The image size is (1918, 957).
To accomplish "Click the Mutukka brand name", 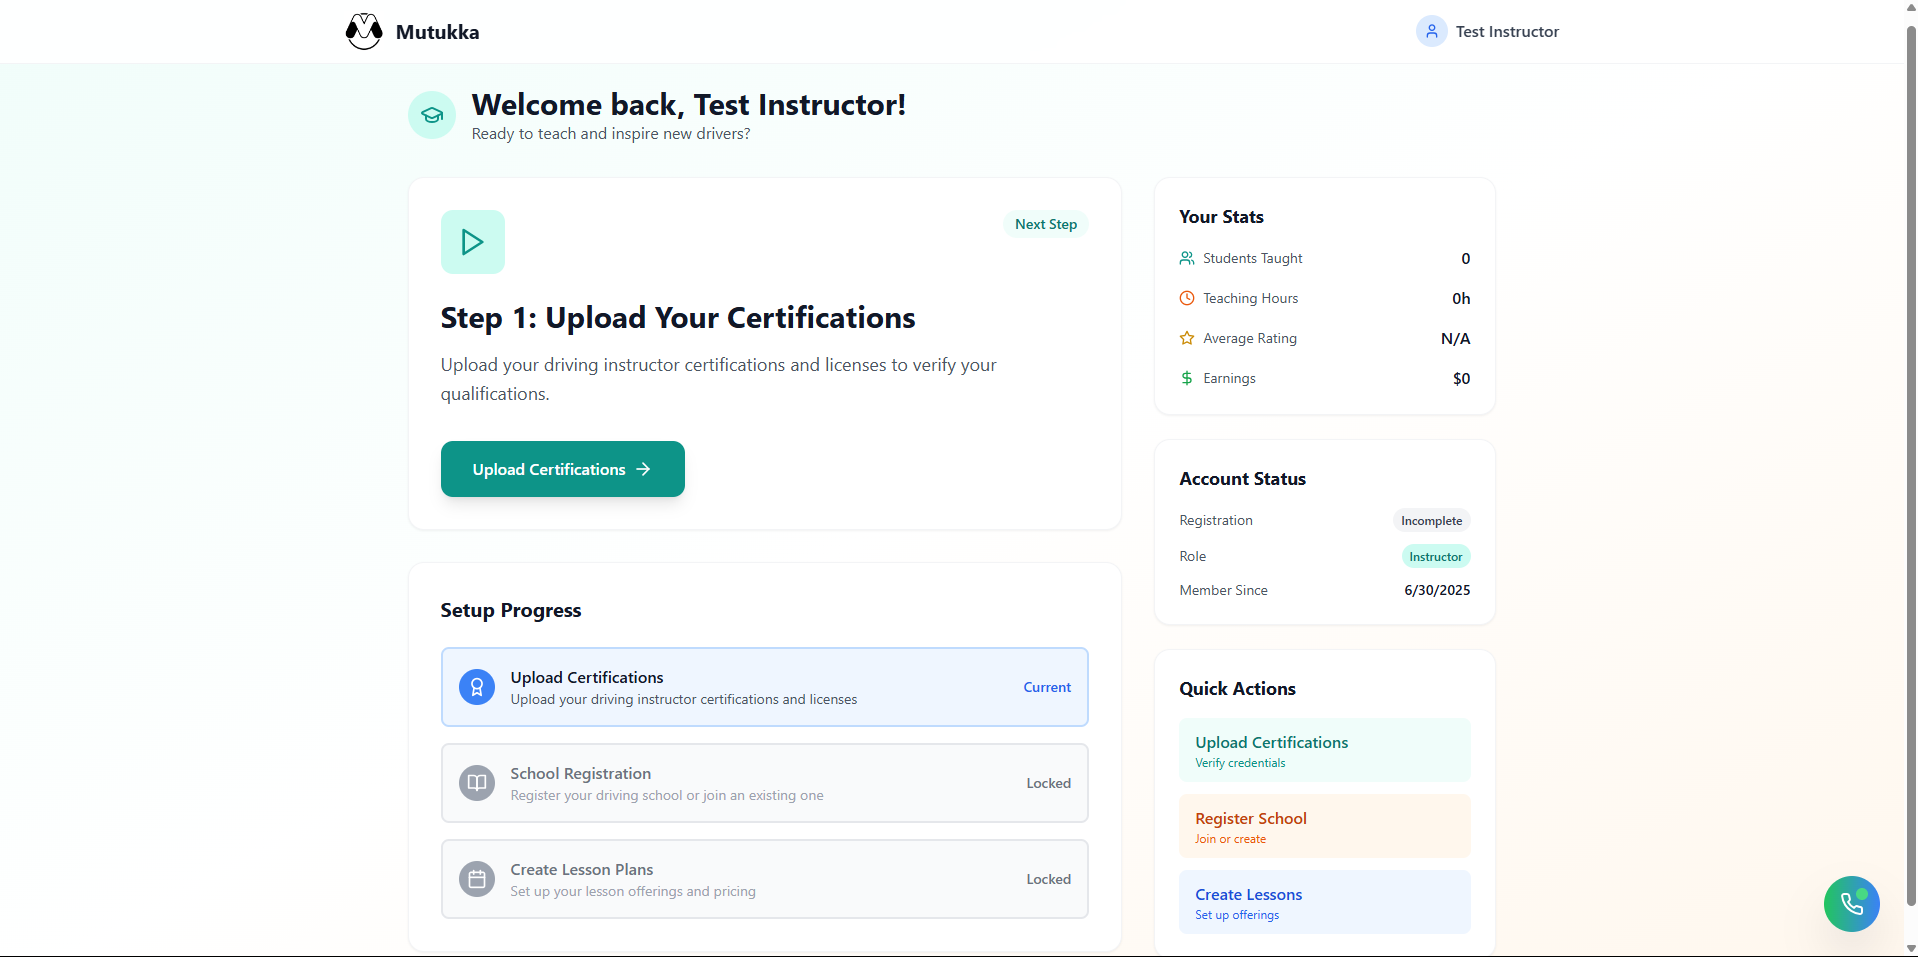I will [x=437, y=32].
